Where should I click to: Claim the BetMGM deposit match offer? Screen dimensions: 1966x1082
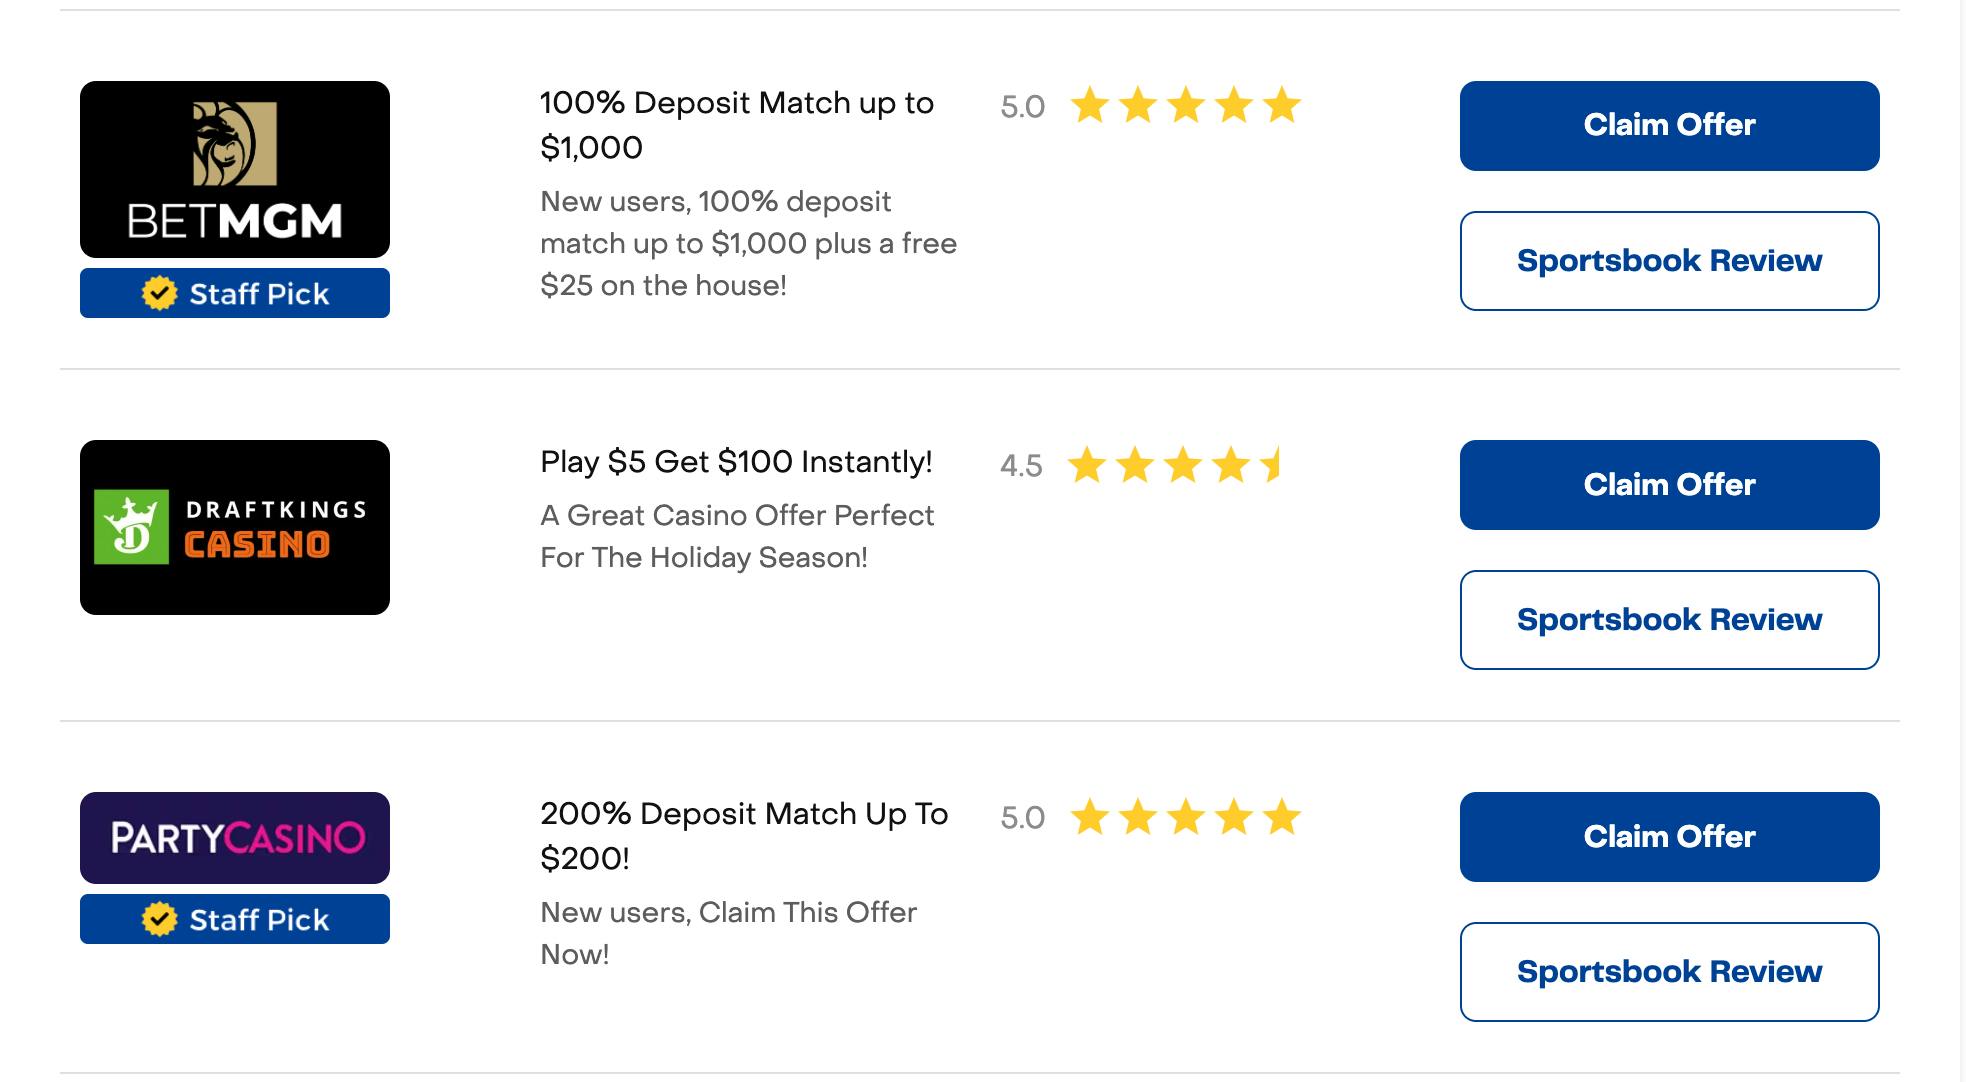click(1669, 126)
